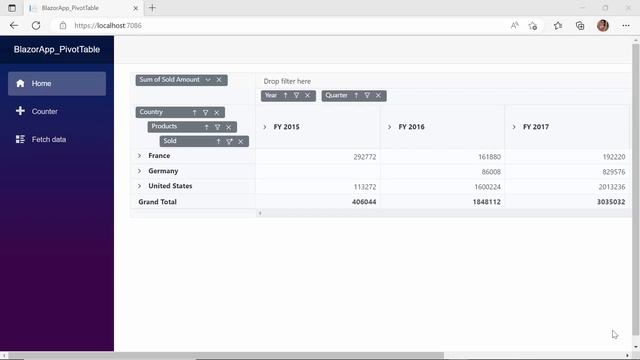Screen dimensions: 640x360
Task: Filter the Year field
Action: (297, 96)
